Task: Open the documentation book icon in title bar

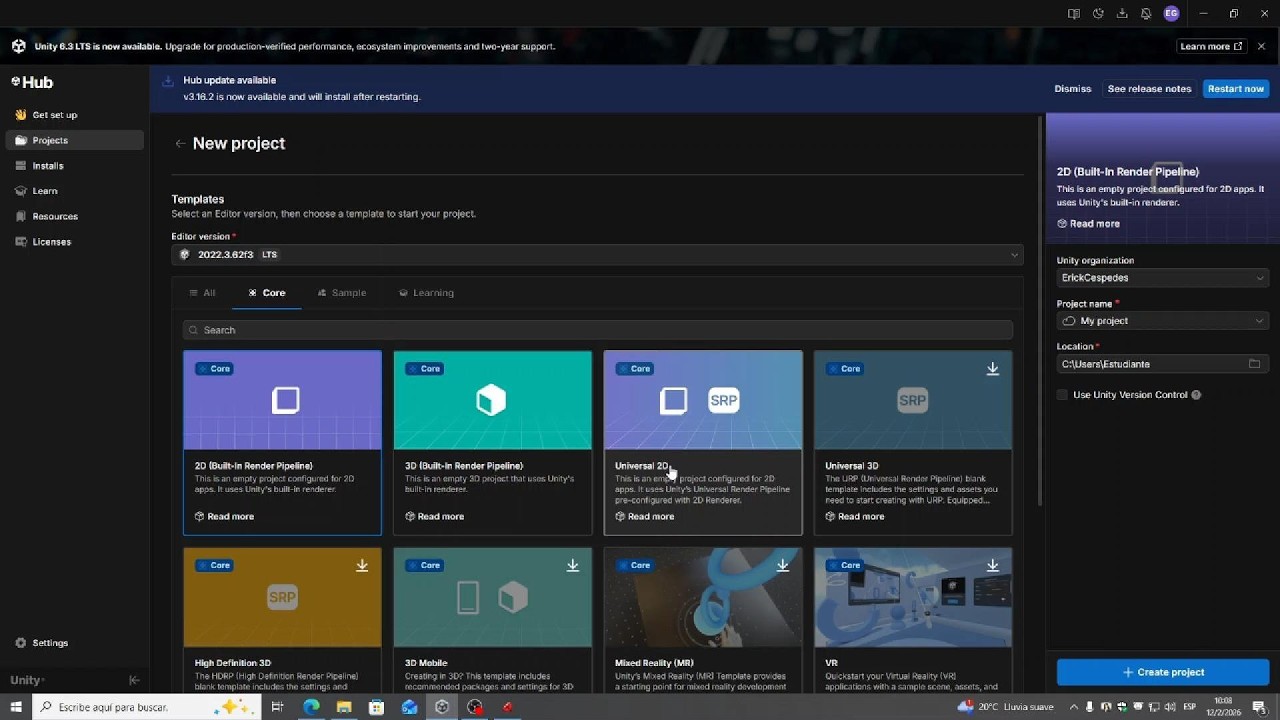Action: coord(1074,14)
